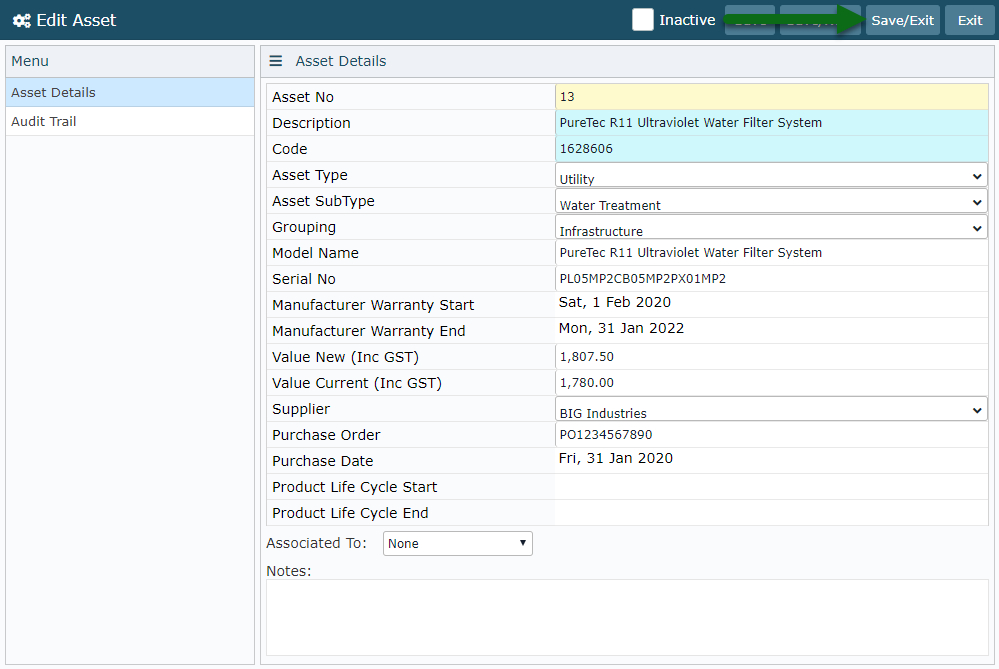Open the Audit Trail menu item
This screenshot has width=999, height=669.
click(130, 121)
